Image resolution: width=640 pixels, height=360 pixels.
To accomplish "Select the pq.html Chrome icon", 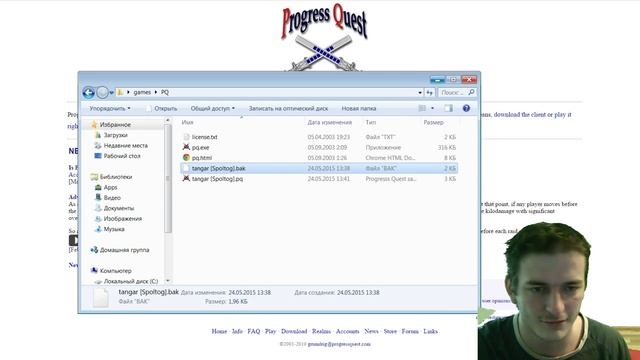I will pos(187,158).
